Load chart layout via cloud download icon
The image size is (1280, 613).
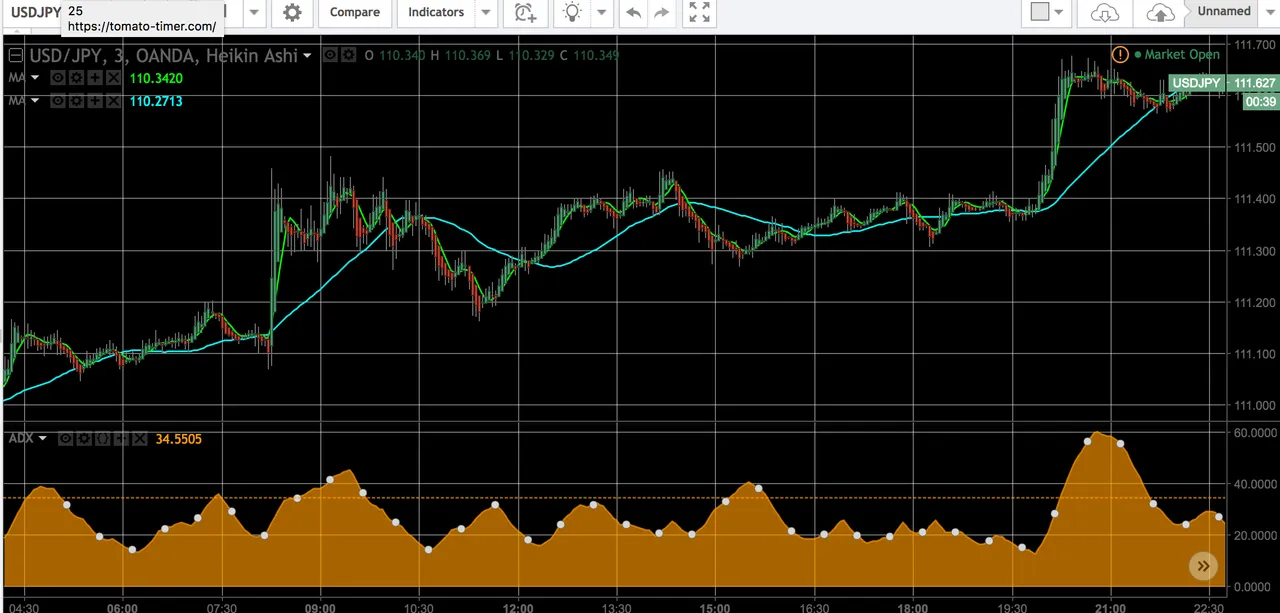(x=1104, y=13)
